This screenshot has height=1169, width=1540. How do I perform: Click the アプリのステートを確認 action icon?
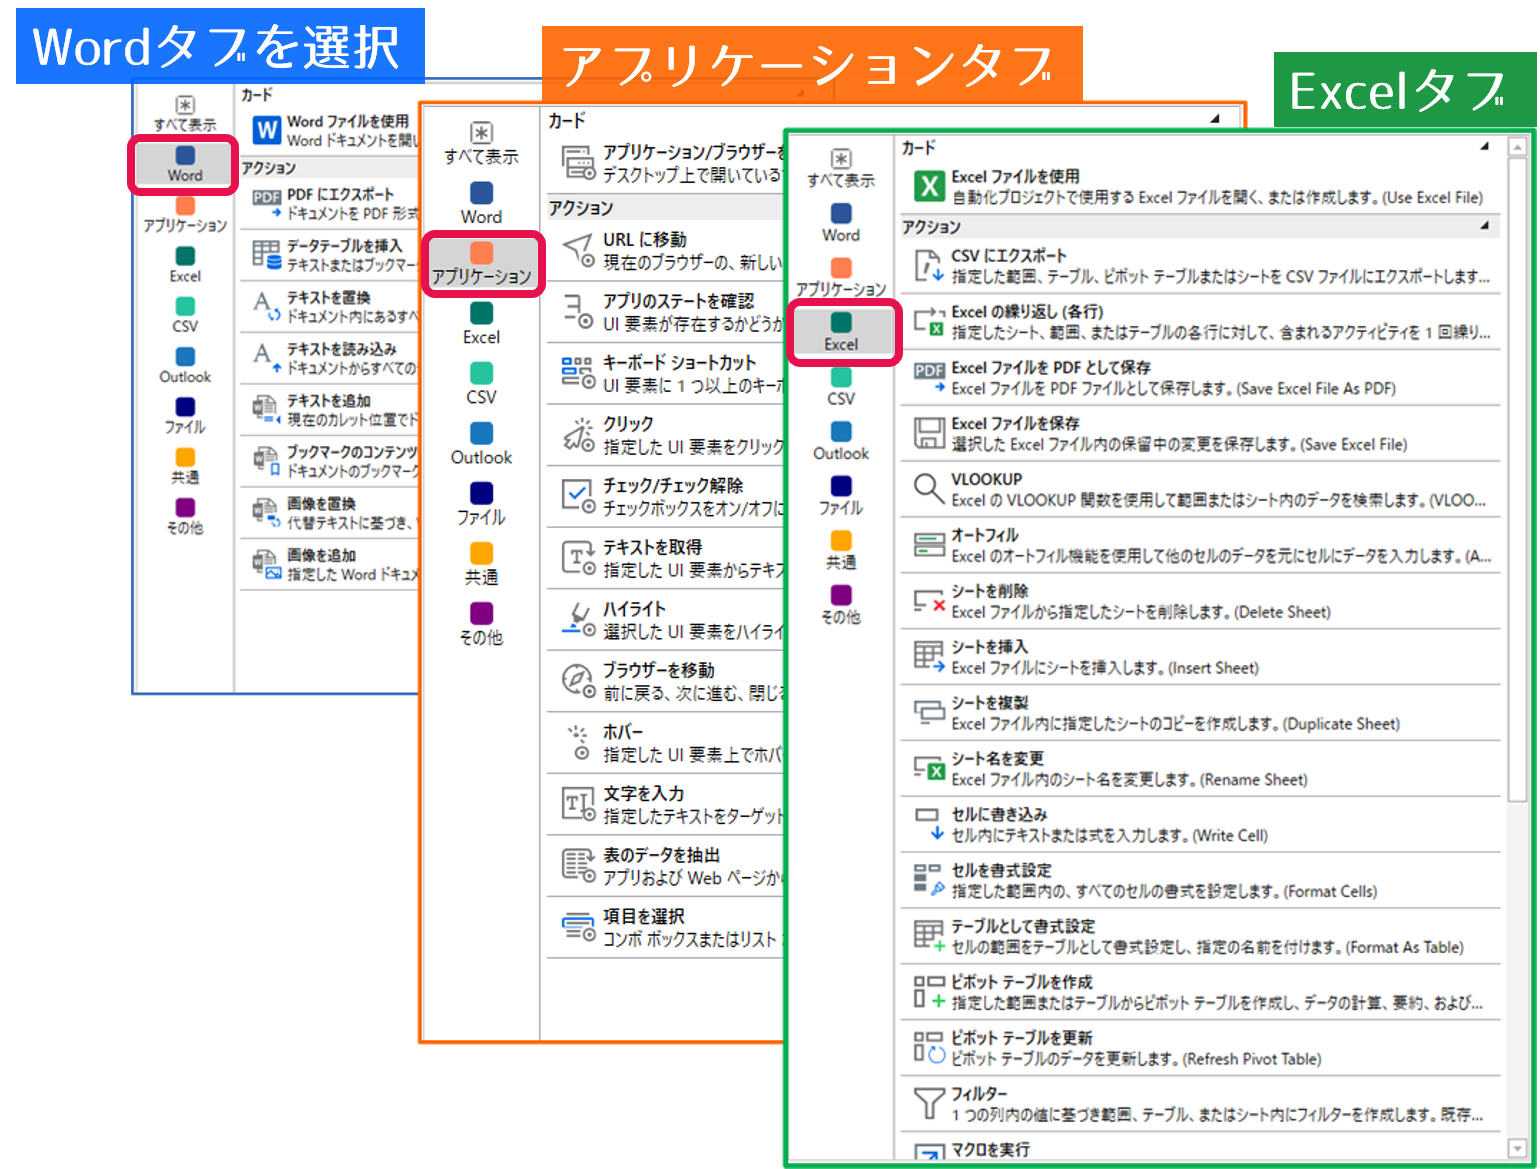click(578, 311)
